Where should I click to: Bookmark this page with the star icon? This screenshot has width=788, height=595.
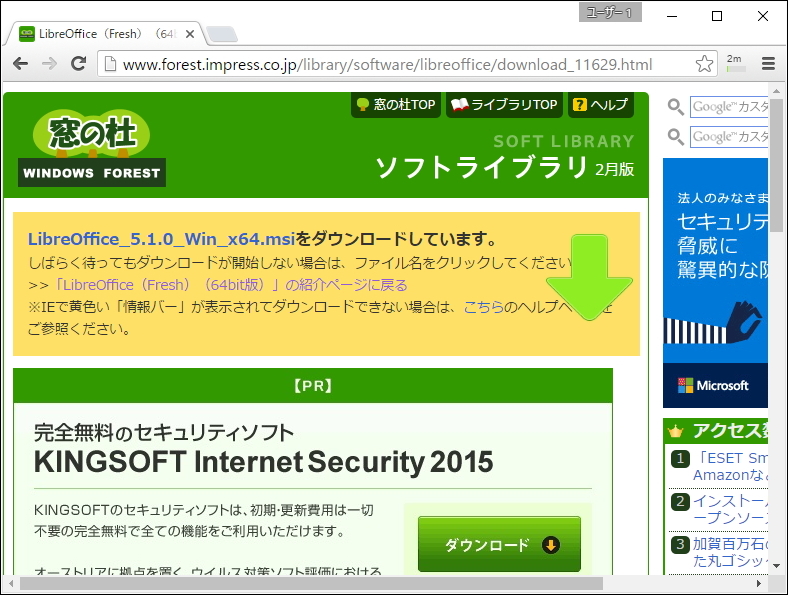click(704, 64)
